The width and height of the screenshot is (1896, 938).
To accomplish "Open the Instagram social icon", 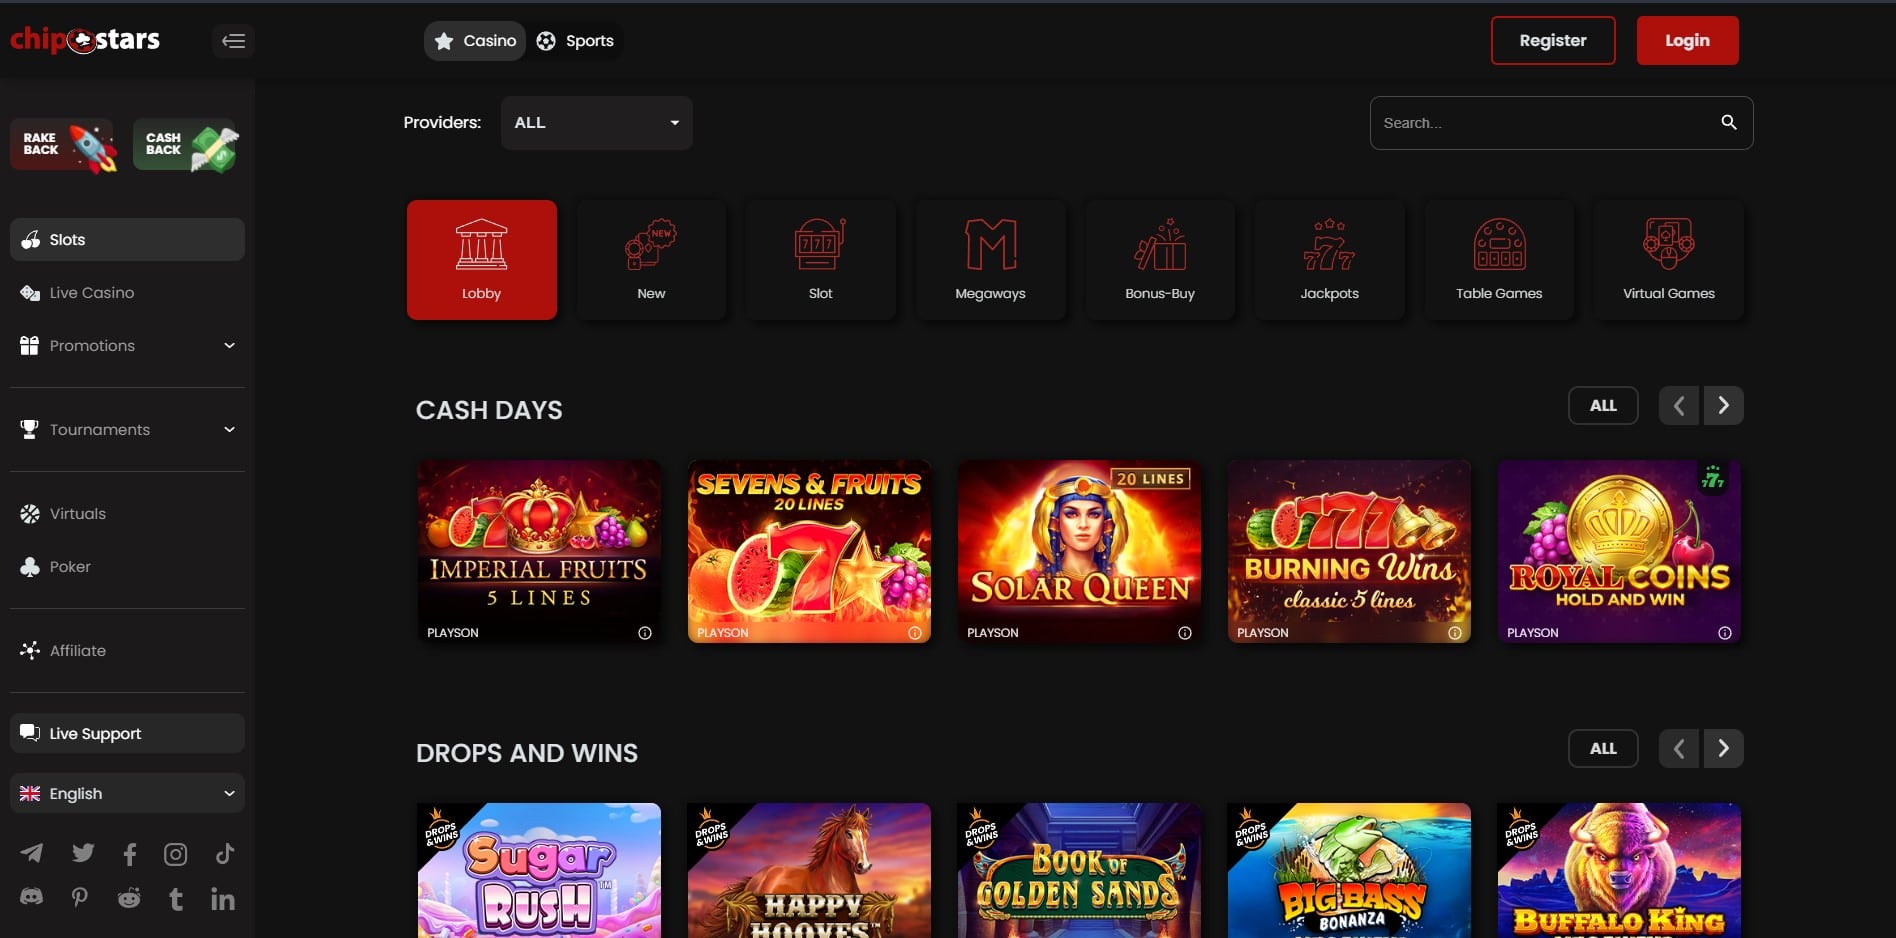I will 176,854.
